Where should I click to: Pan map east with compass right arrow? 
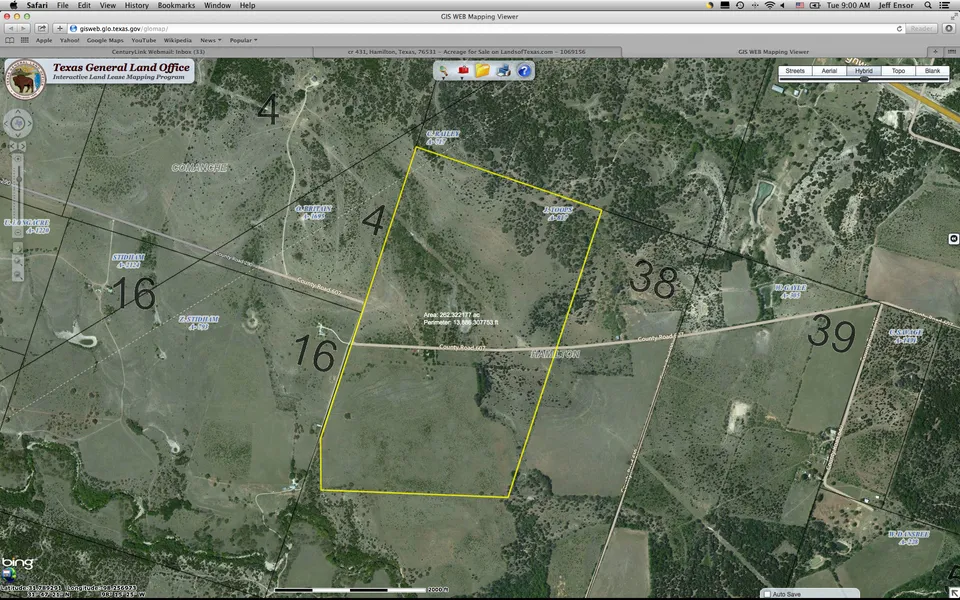tap(29, 123)
